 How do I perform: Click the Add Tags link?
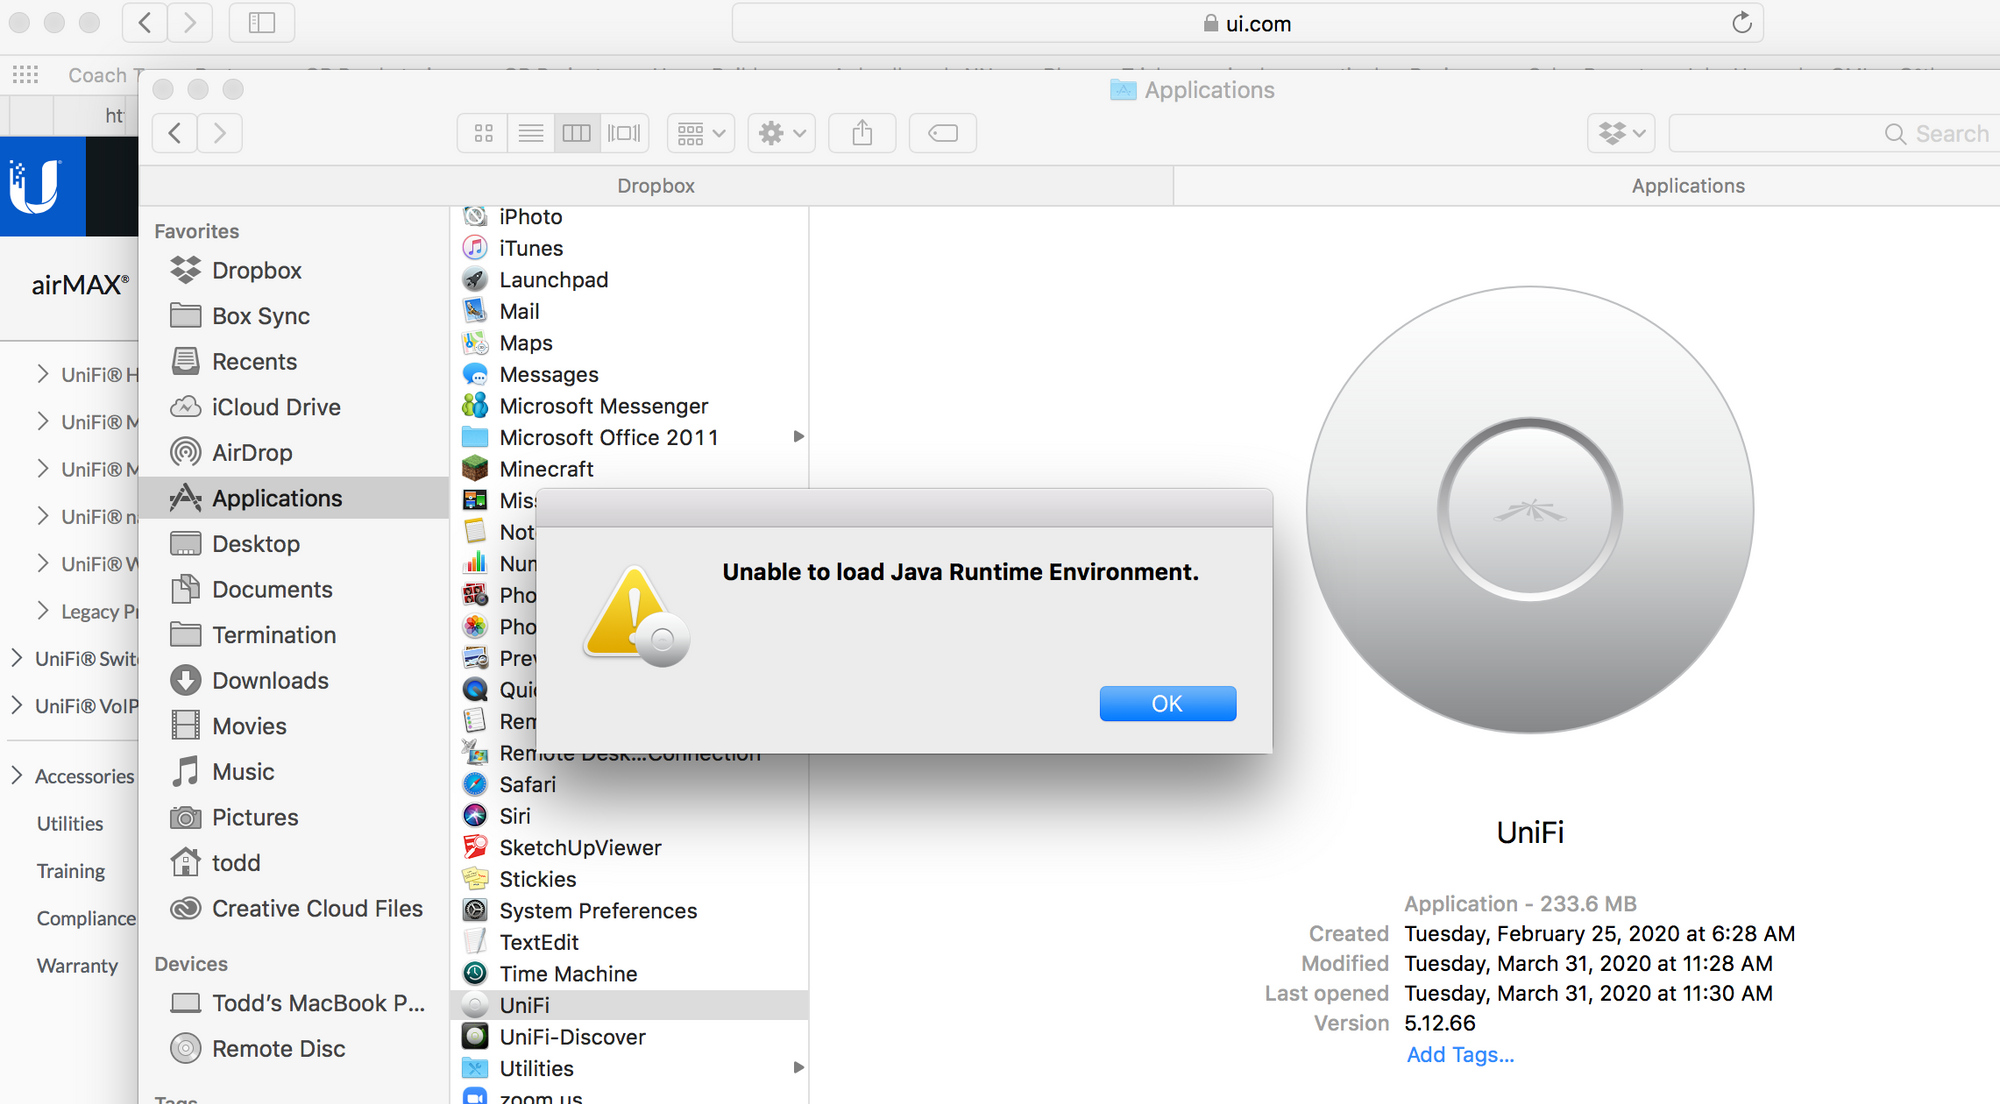[1459, 1055]
